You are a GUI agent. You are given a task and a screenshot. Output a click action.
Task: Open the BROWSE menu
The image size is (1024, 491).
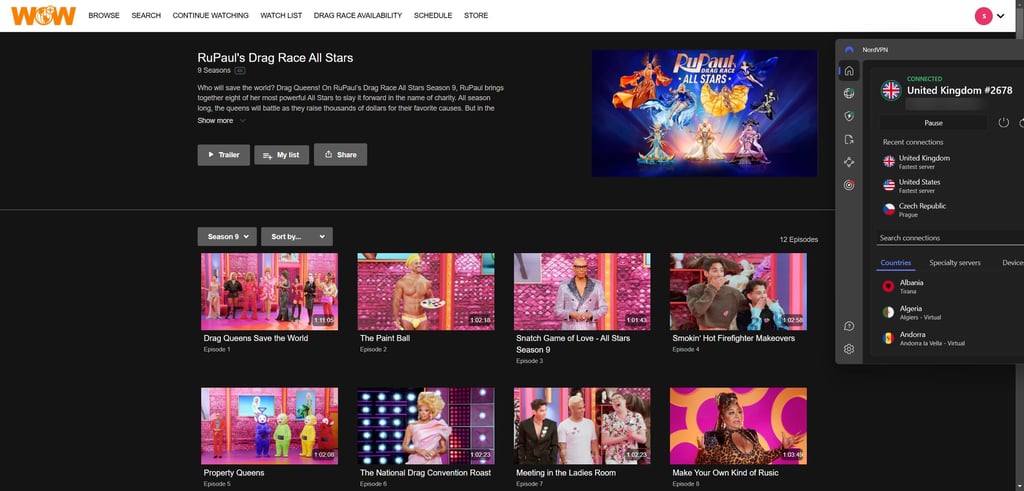point(104,16)
